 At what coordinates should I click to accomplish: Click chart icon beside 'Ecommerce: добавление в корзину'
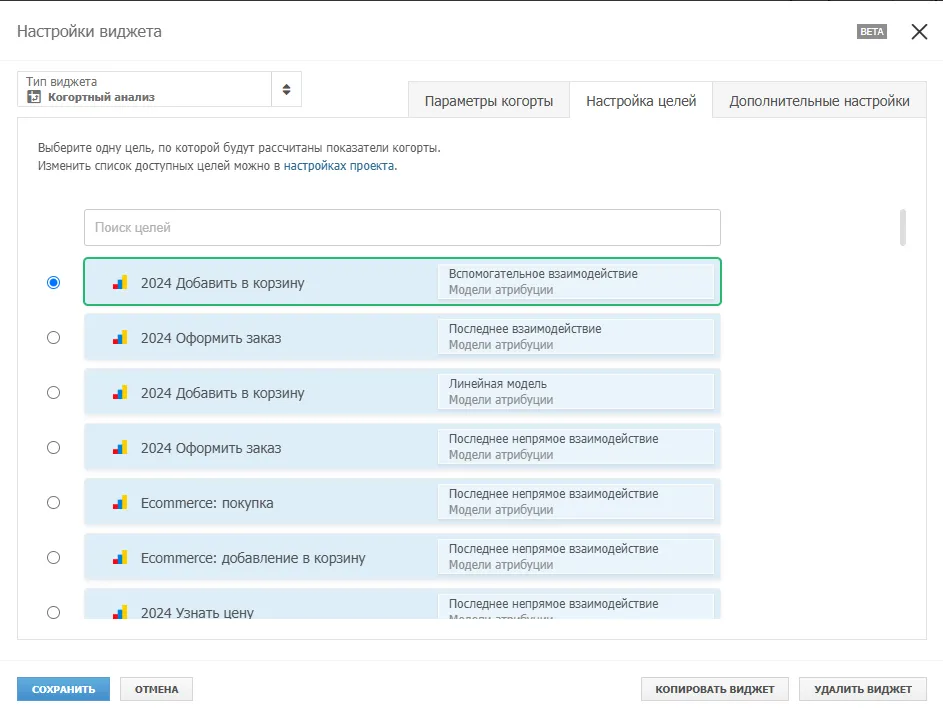(x=120, y=558)
